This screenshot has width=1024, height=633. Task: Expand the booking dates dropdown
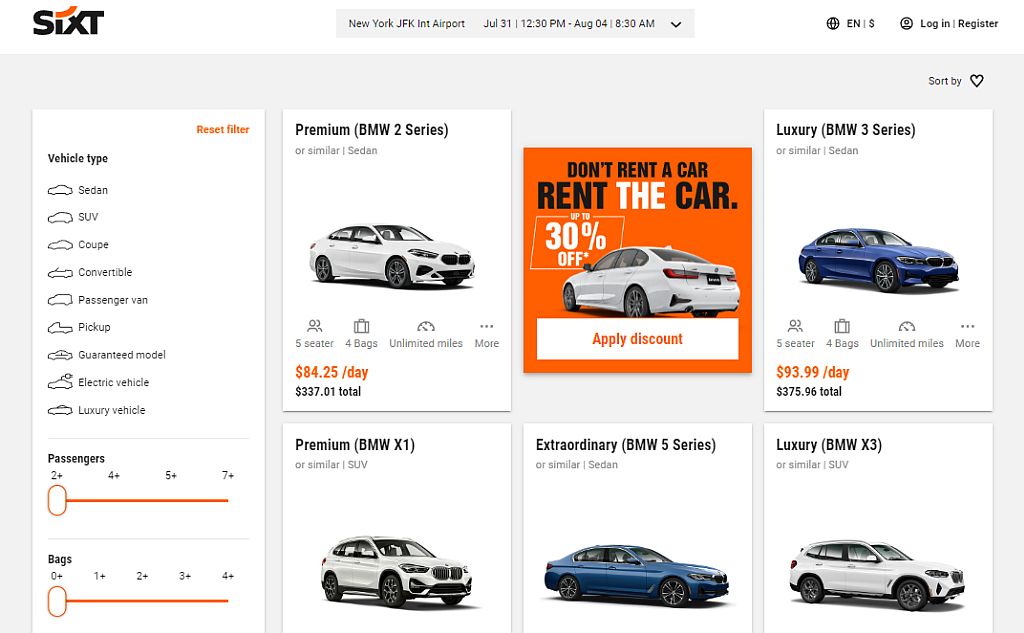(x=675, y=23)
